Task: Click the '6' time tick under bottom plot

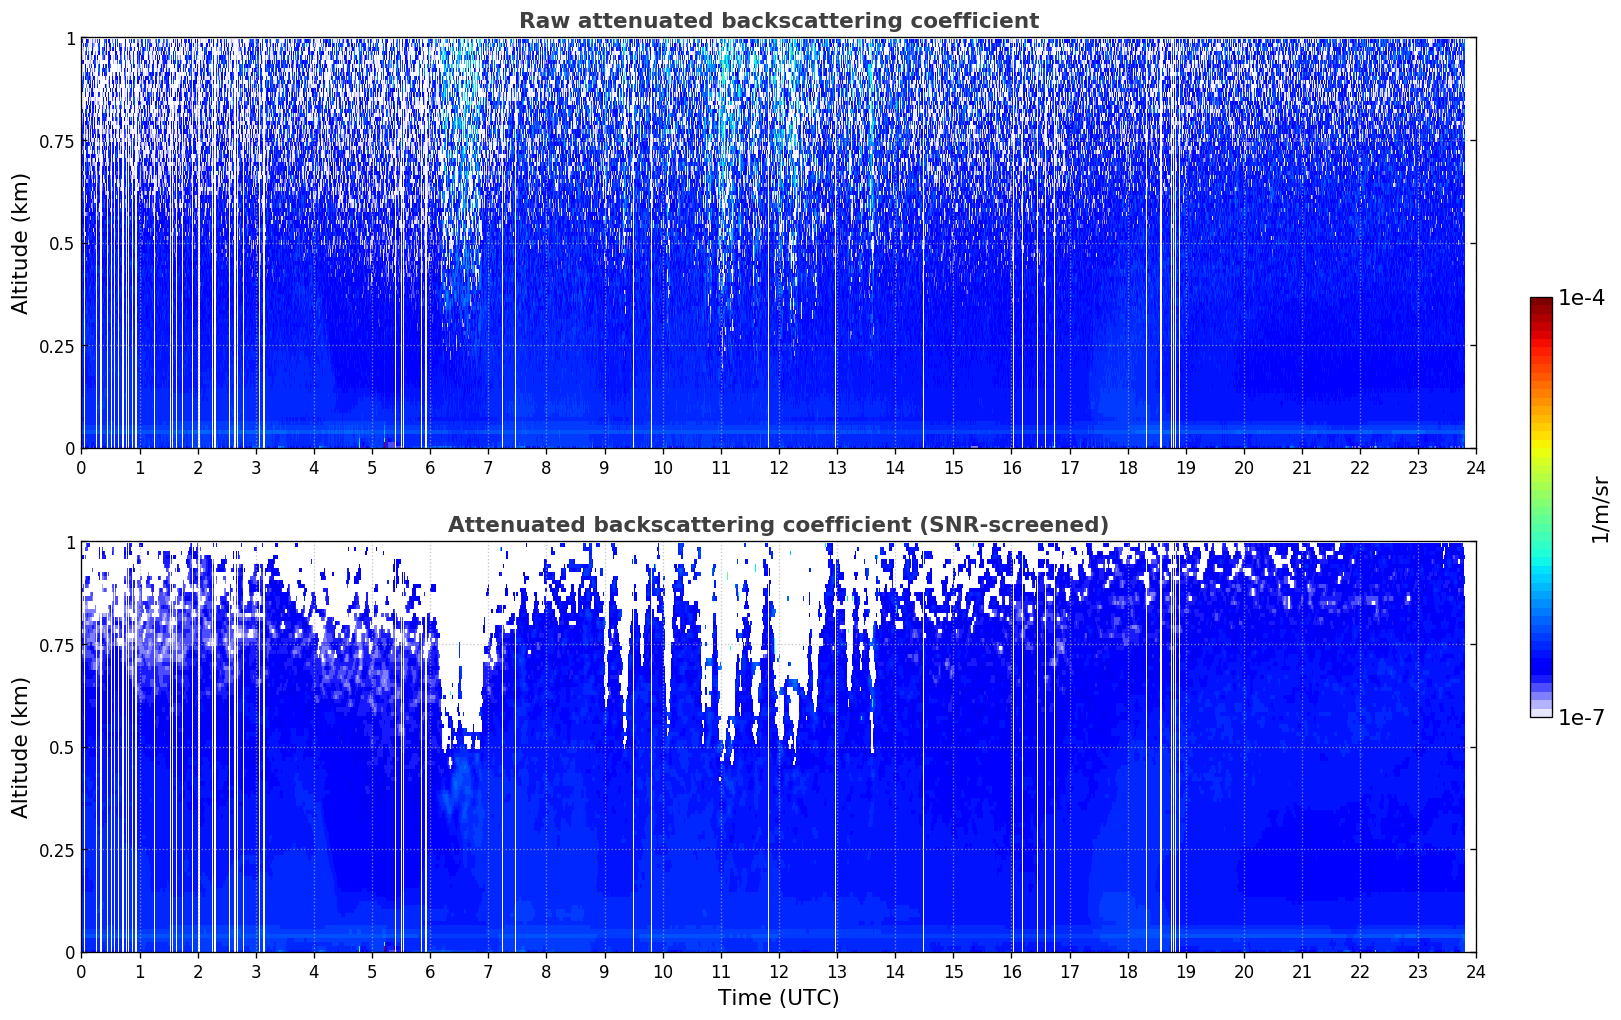Action: [x=430, y=971]
